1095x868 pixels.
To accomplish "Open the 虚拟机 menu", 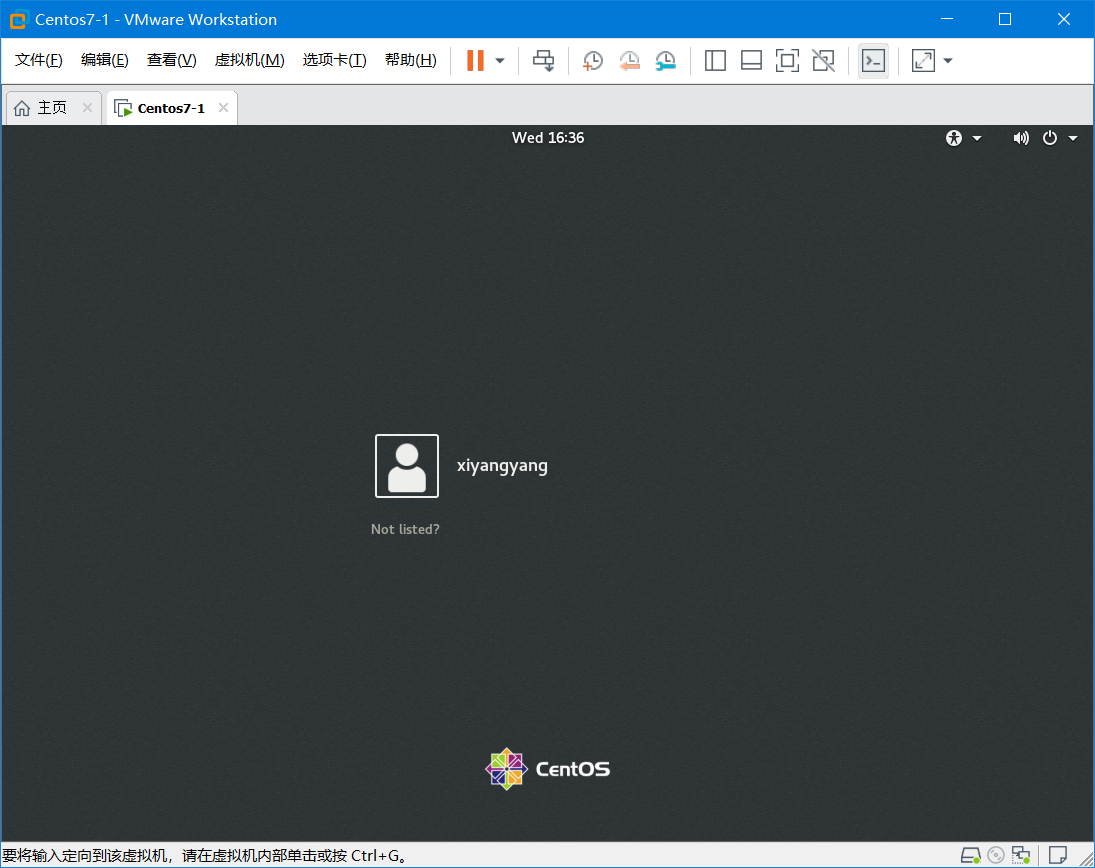I will pyautogui.click(x=249, y=59).
